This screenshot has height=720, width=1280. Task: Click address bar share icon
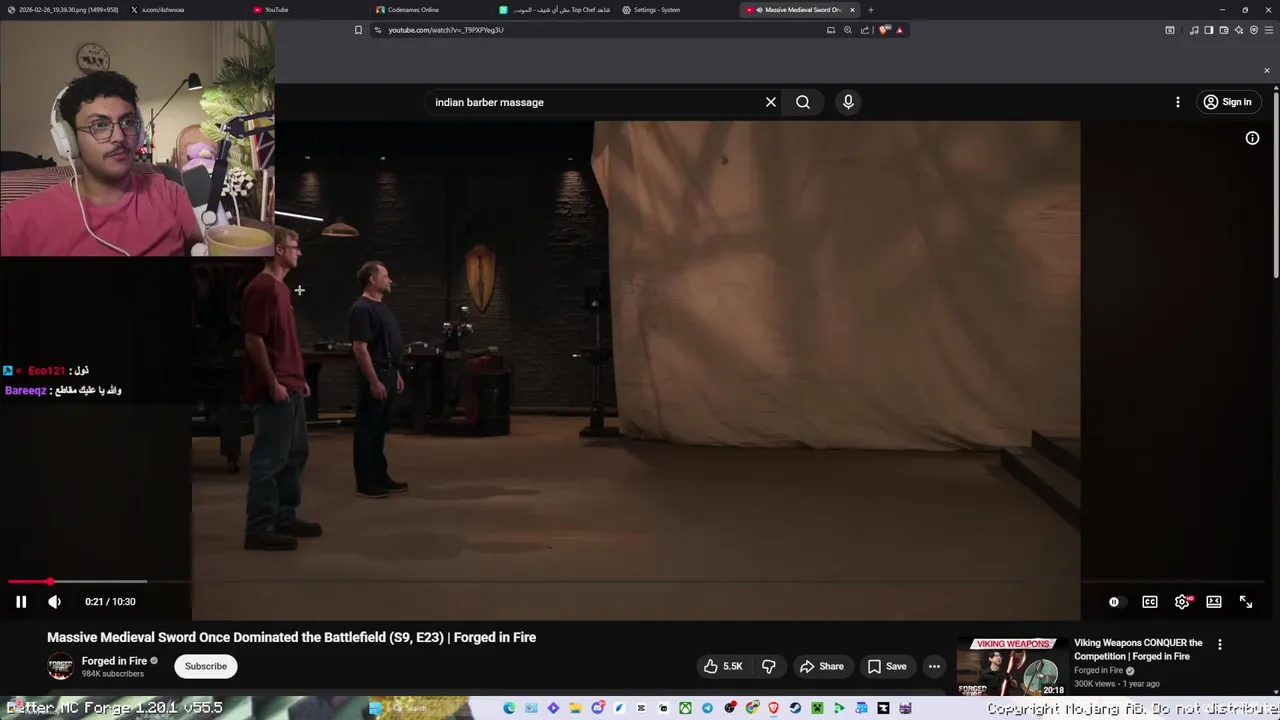pyautogui.click(x=865, y=30)
